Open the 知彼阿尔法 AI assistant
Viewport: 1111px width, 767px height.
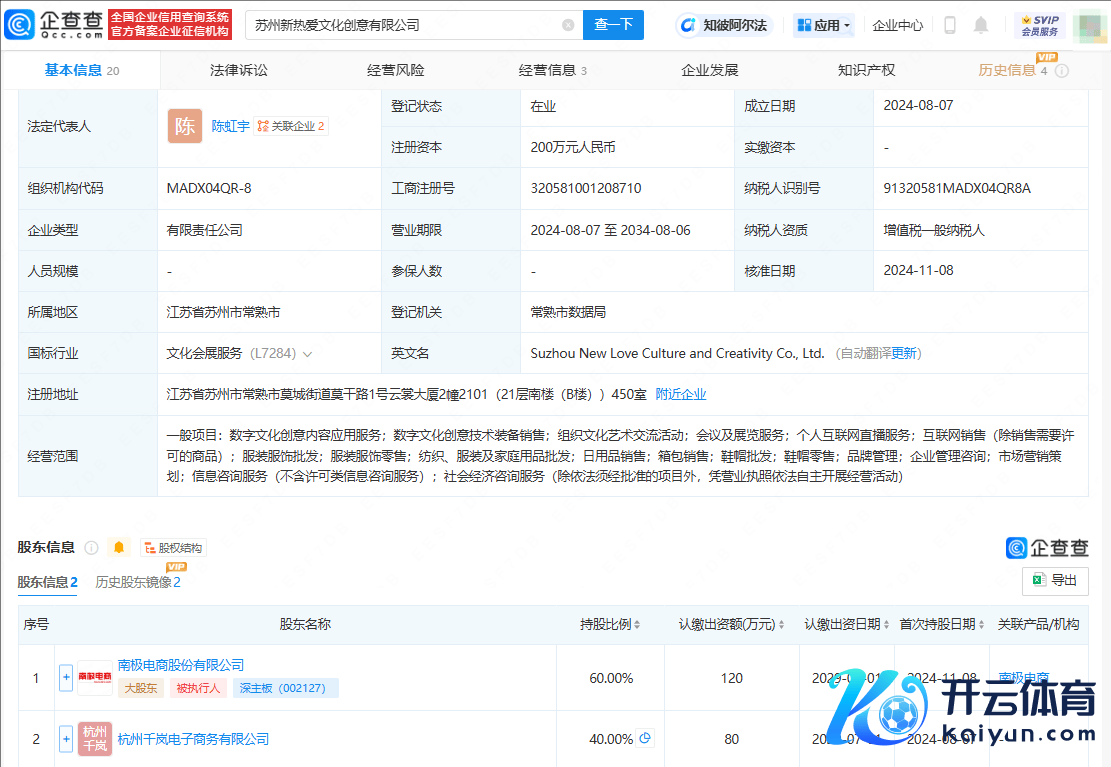723,25
